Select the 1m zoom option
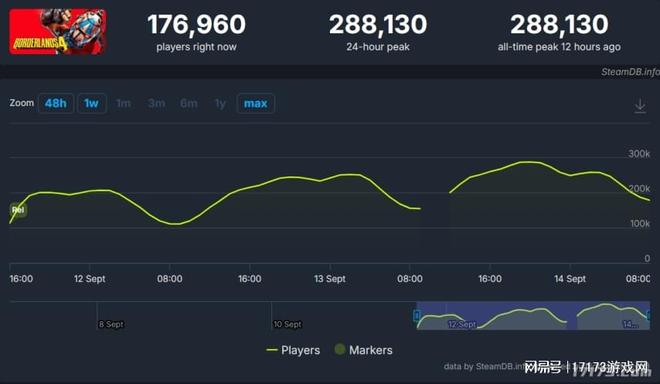This screenshot has height=384, width=660. coord(123,103)
